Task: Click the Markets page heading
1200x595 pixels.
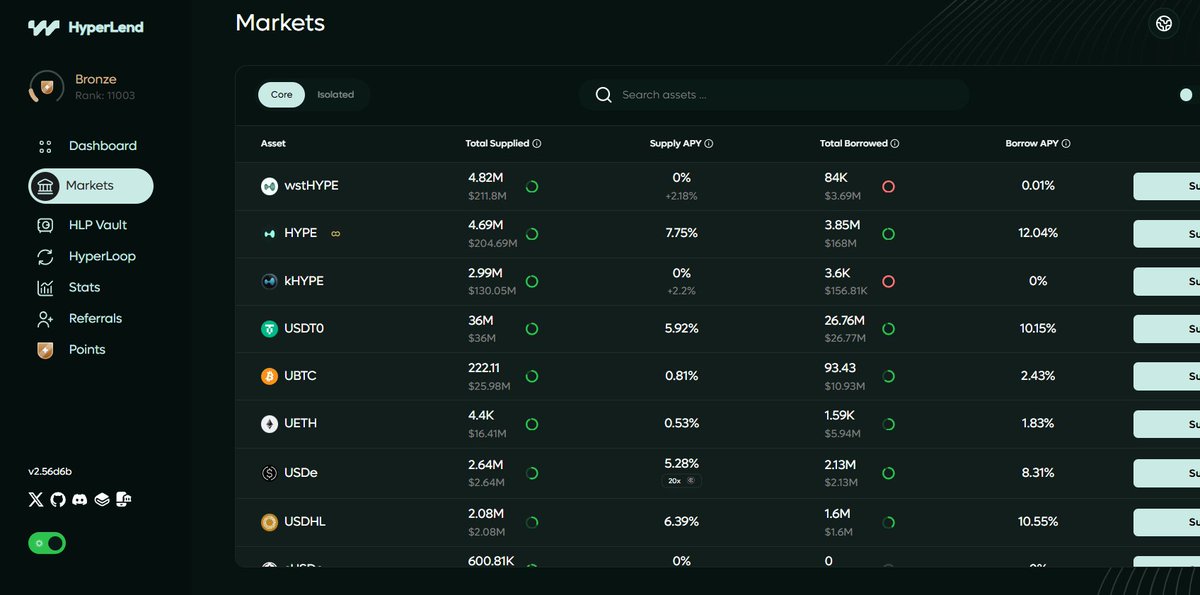Action: click(x=280, y=22)
